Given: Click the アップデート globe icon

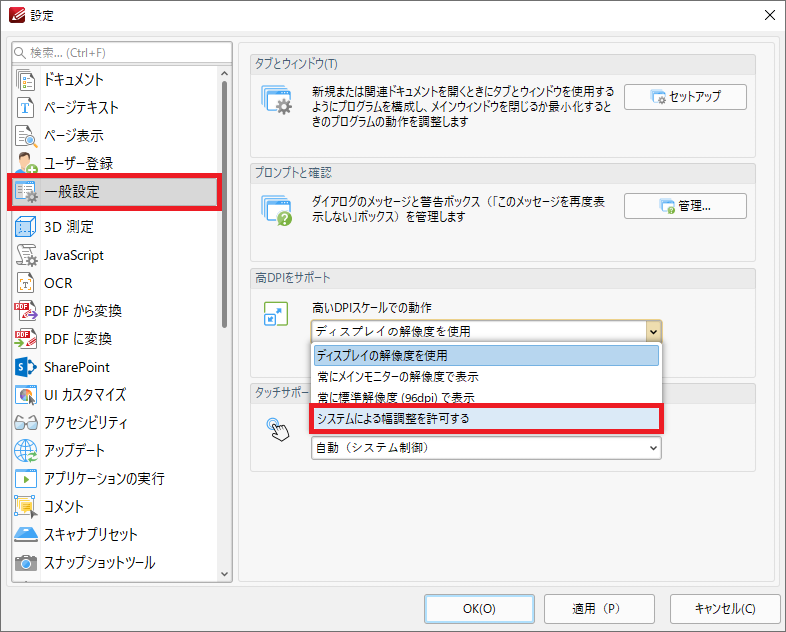Looking at the screenshot, I should (26, 451).
